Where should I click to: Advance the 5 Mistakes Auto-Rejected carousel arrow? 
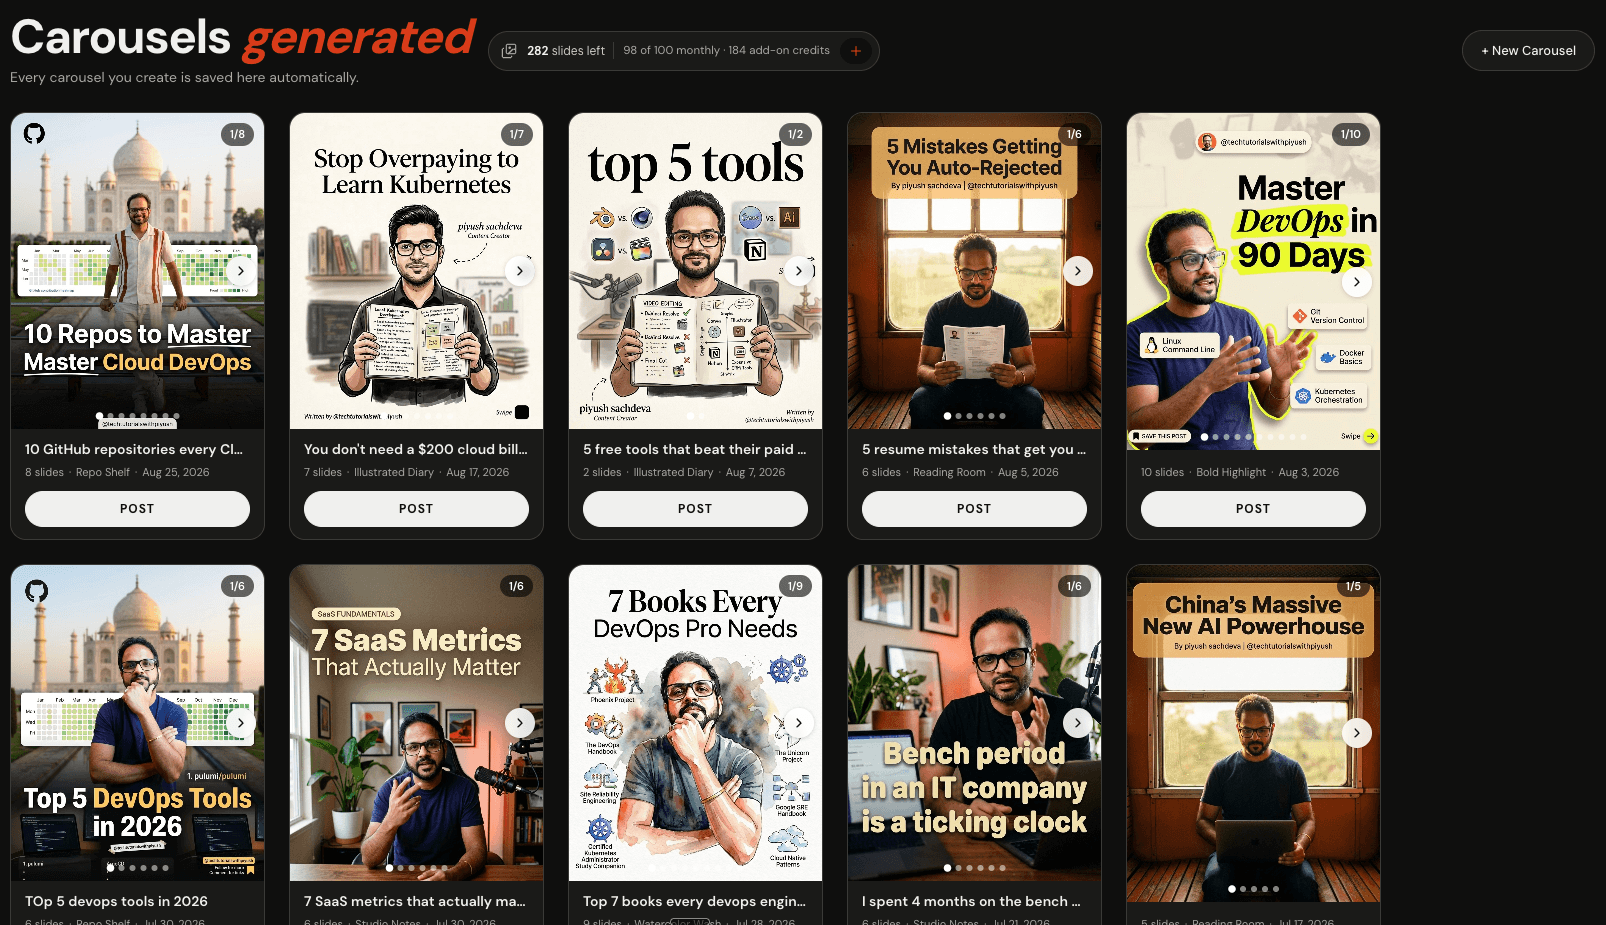pyautogui.click(x=1077, y=271)
